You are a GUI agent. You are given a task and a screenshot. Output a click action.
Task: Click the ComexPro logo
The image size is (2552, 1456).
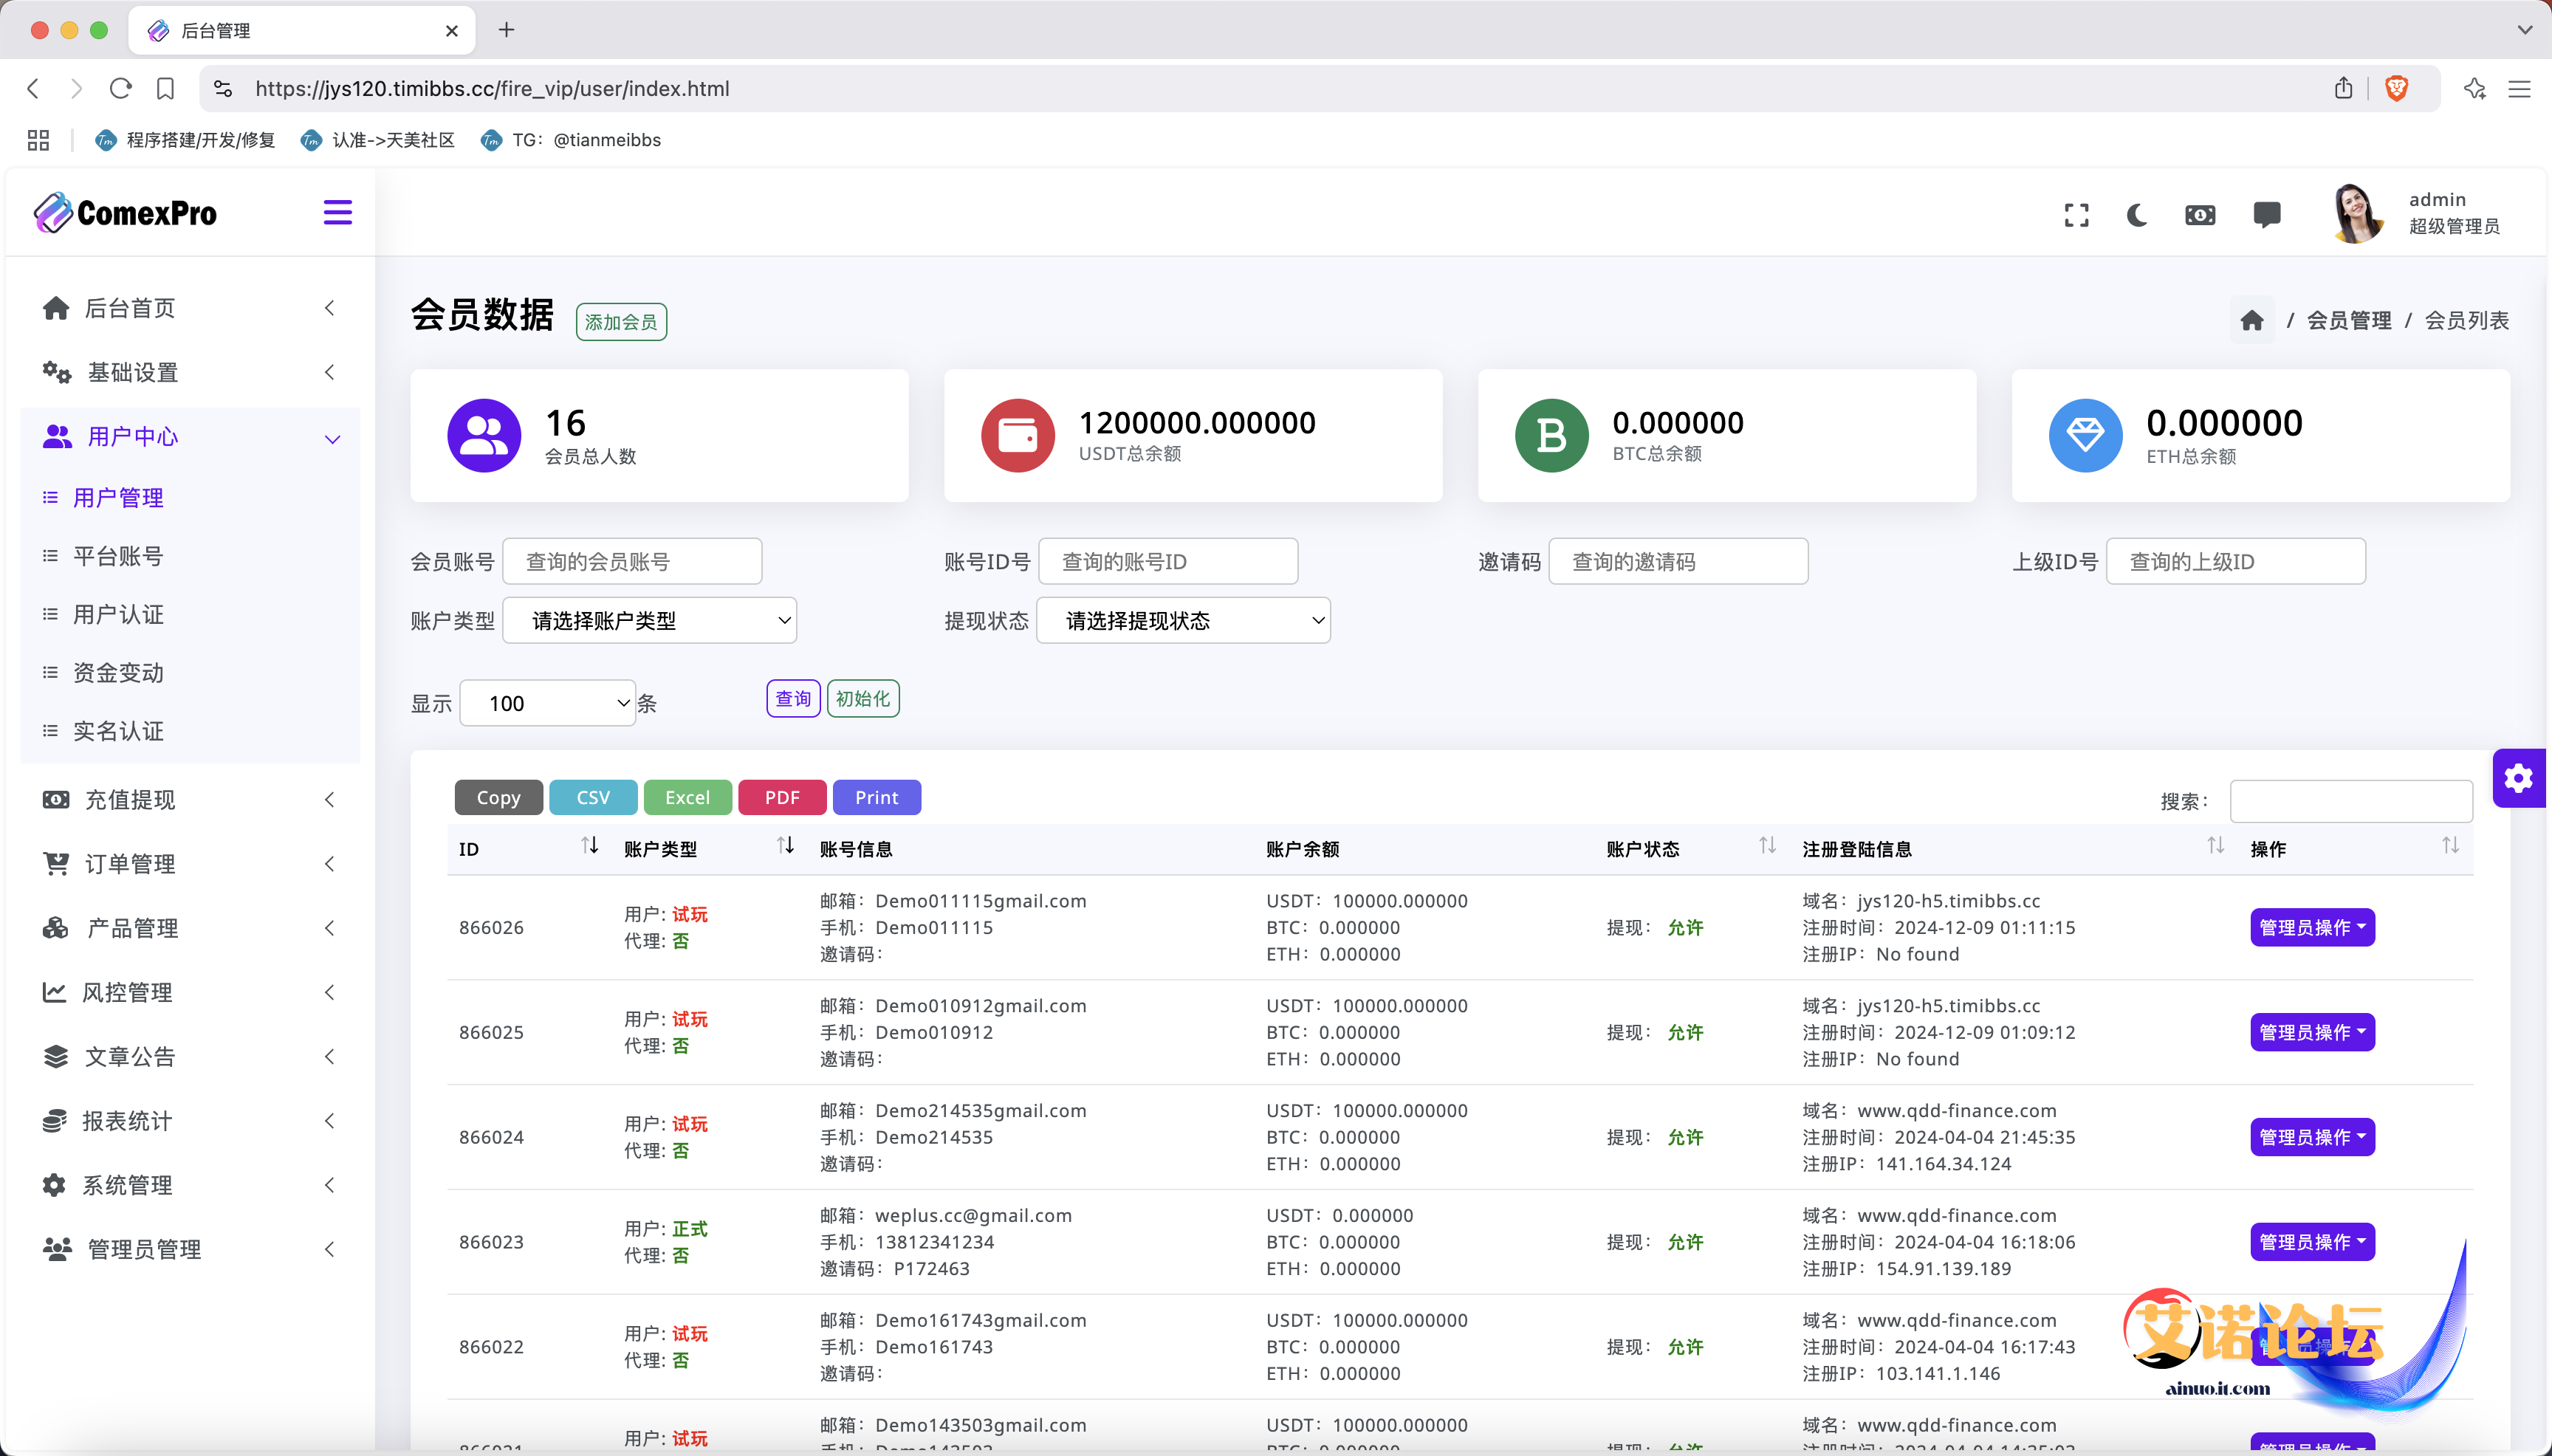(x=125, y=213)
